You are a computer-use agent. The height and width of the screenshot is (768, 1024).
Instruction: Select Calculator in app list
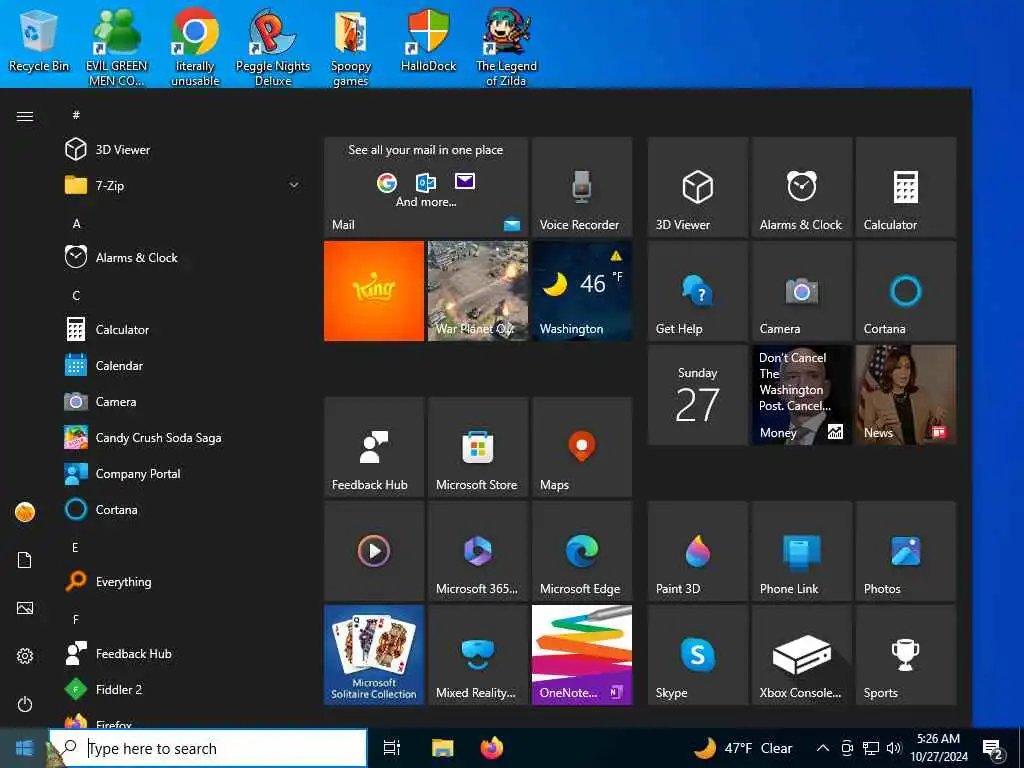coord(182,329)
